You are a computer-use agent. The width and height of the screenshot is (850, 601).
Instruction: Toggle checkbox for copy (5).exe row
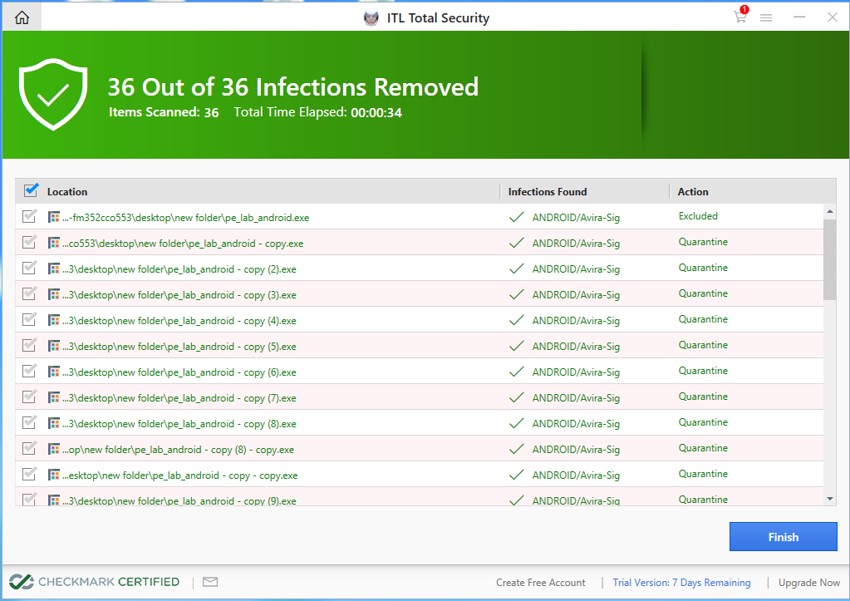29,345
